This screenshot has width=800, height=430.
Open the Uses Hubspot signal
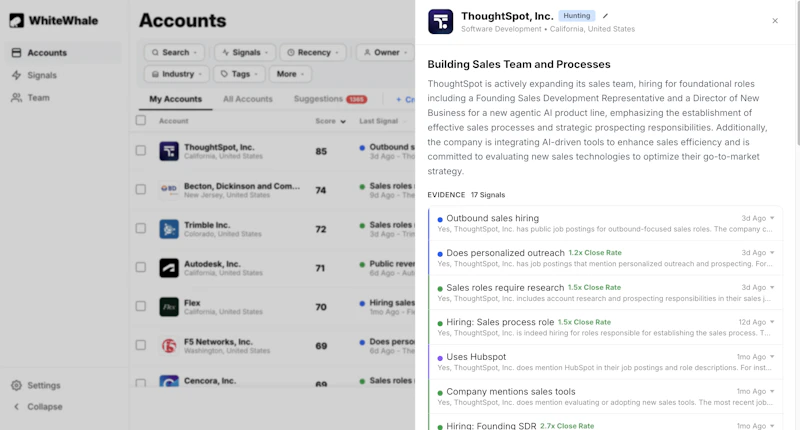(606, 362)
